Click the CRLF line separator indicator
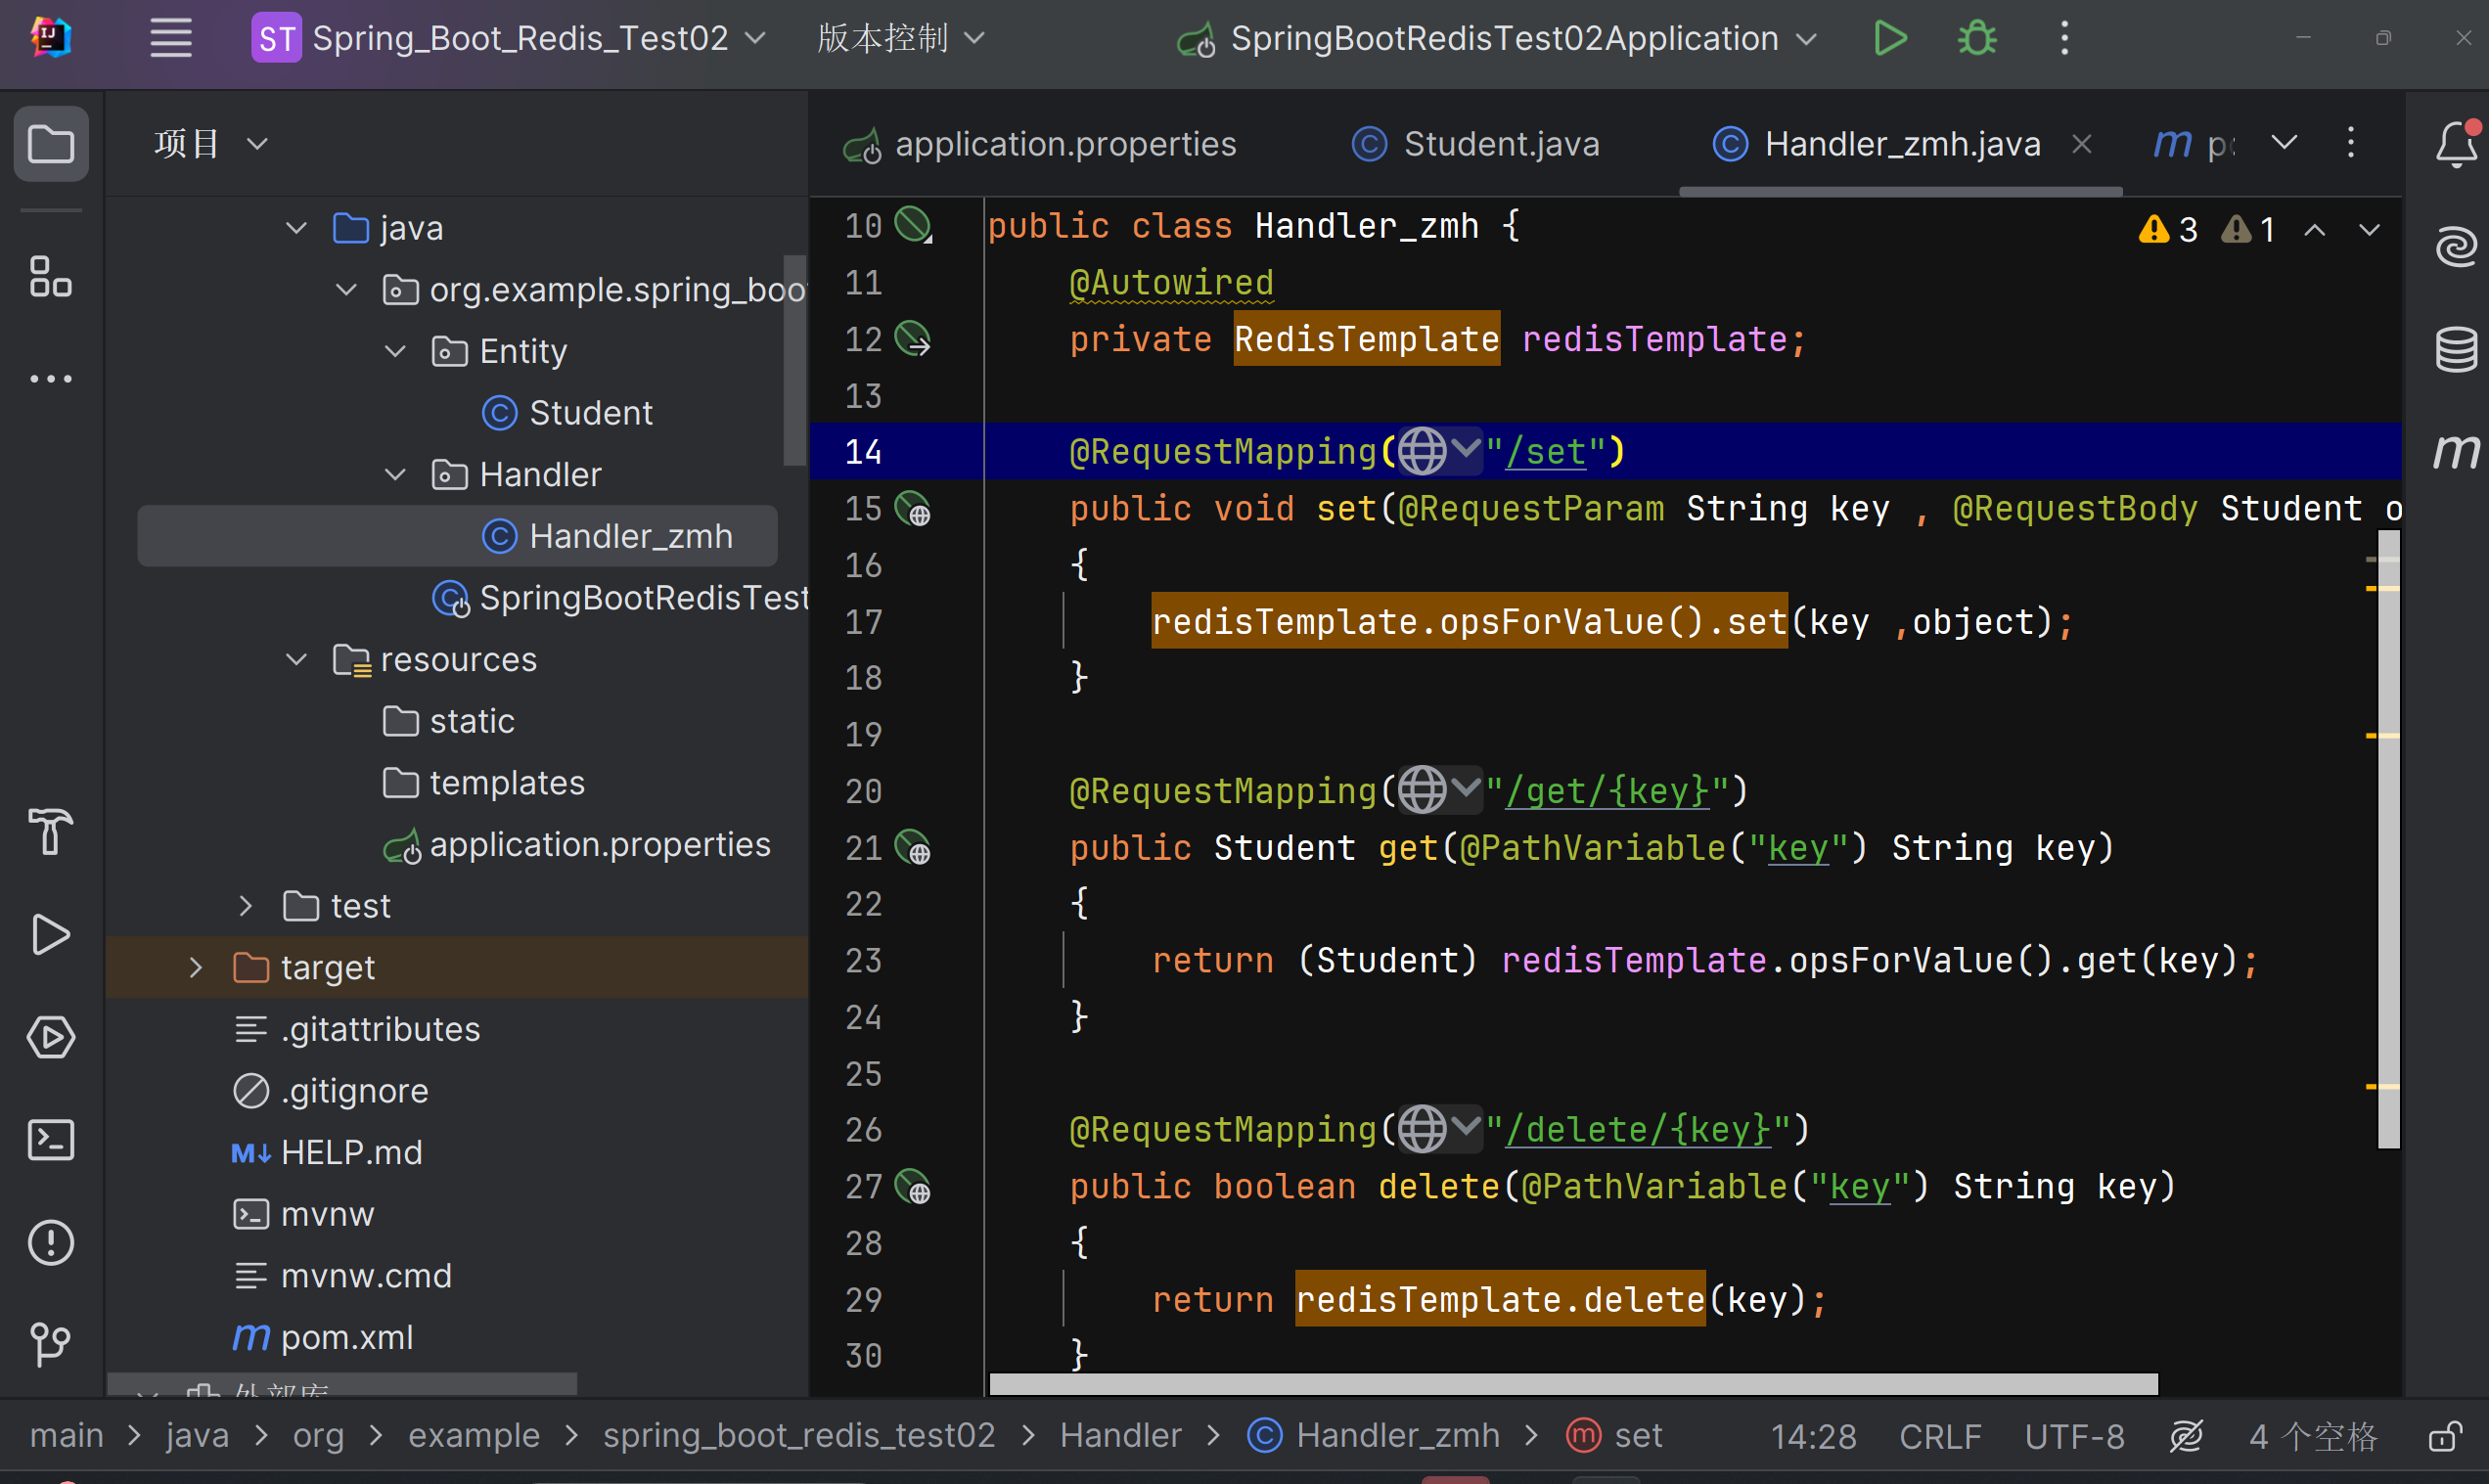The image size is (2489, 1484). tap(1939, 1437)
